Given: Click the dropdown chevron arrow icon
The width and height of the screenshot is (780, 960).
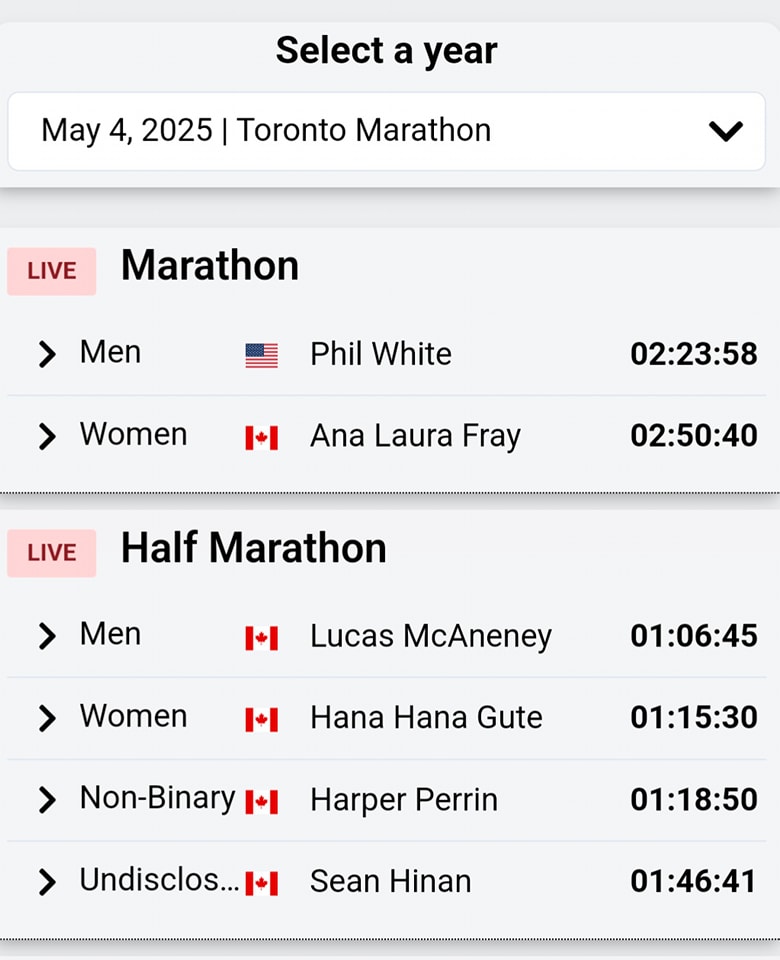Looking at the screenshot, I should 725,131.
